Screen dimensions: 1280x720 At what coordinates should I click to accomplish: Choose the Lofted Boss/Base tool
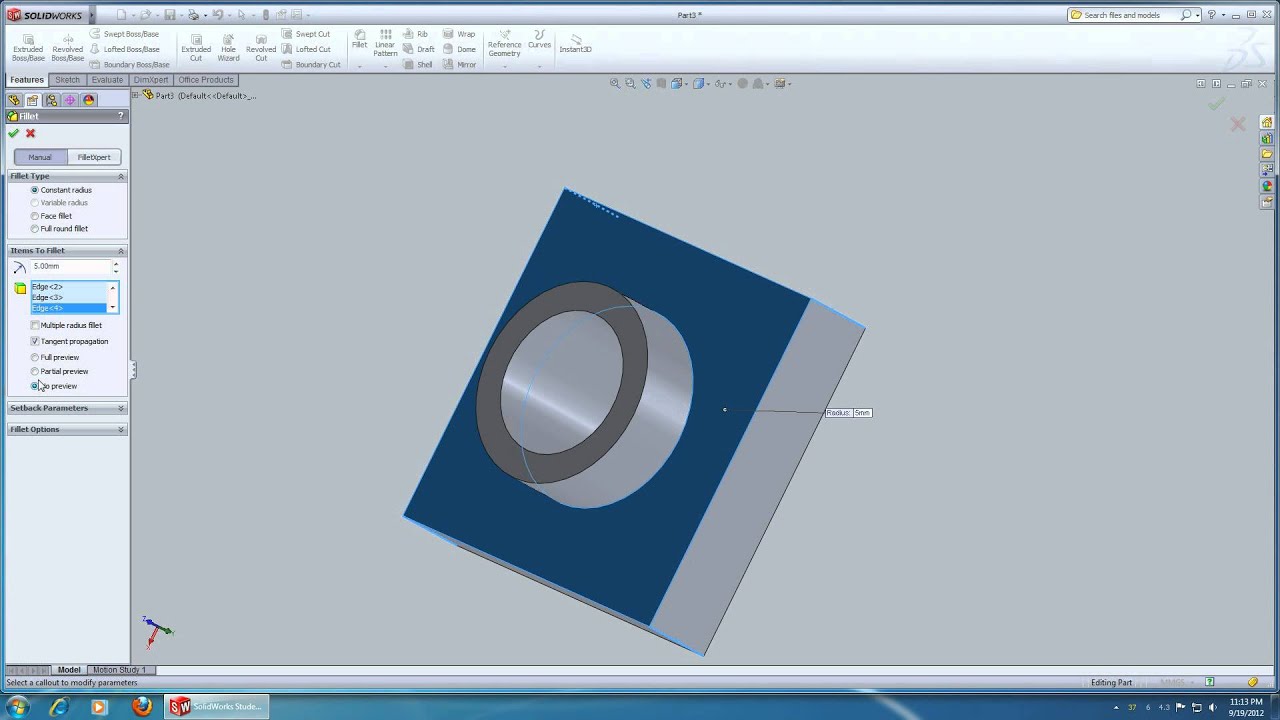tap(124, 49)
